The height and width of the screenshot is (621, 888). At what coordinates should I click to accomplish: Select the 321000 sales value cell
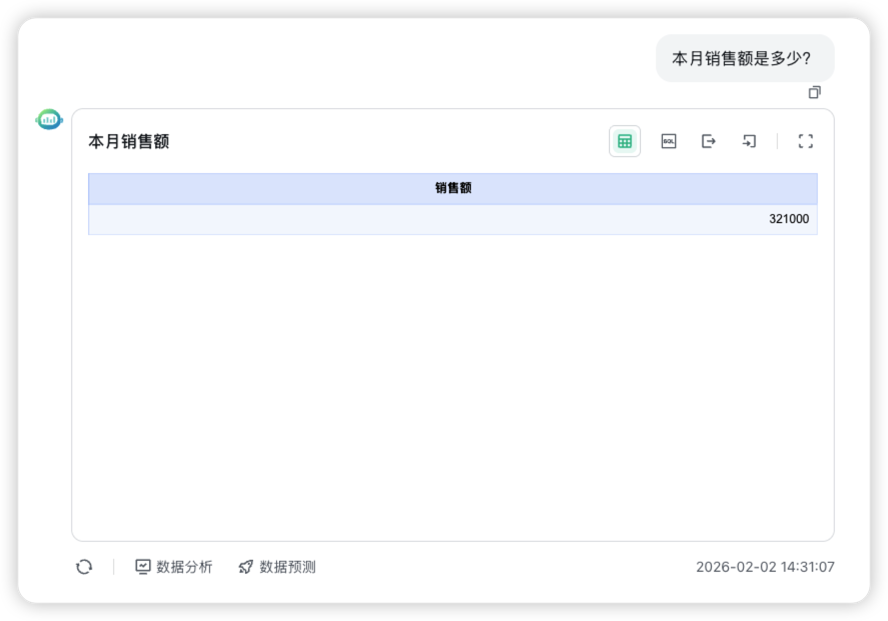tap(789, 218)
